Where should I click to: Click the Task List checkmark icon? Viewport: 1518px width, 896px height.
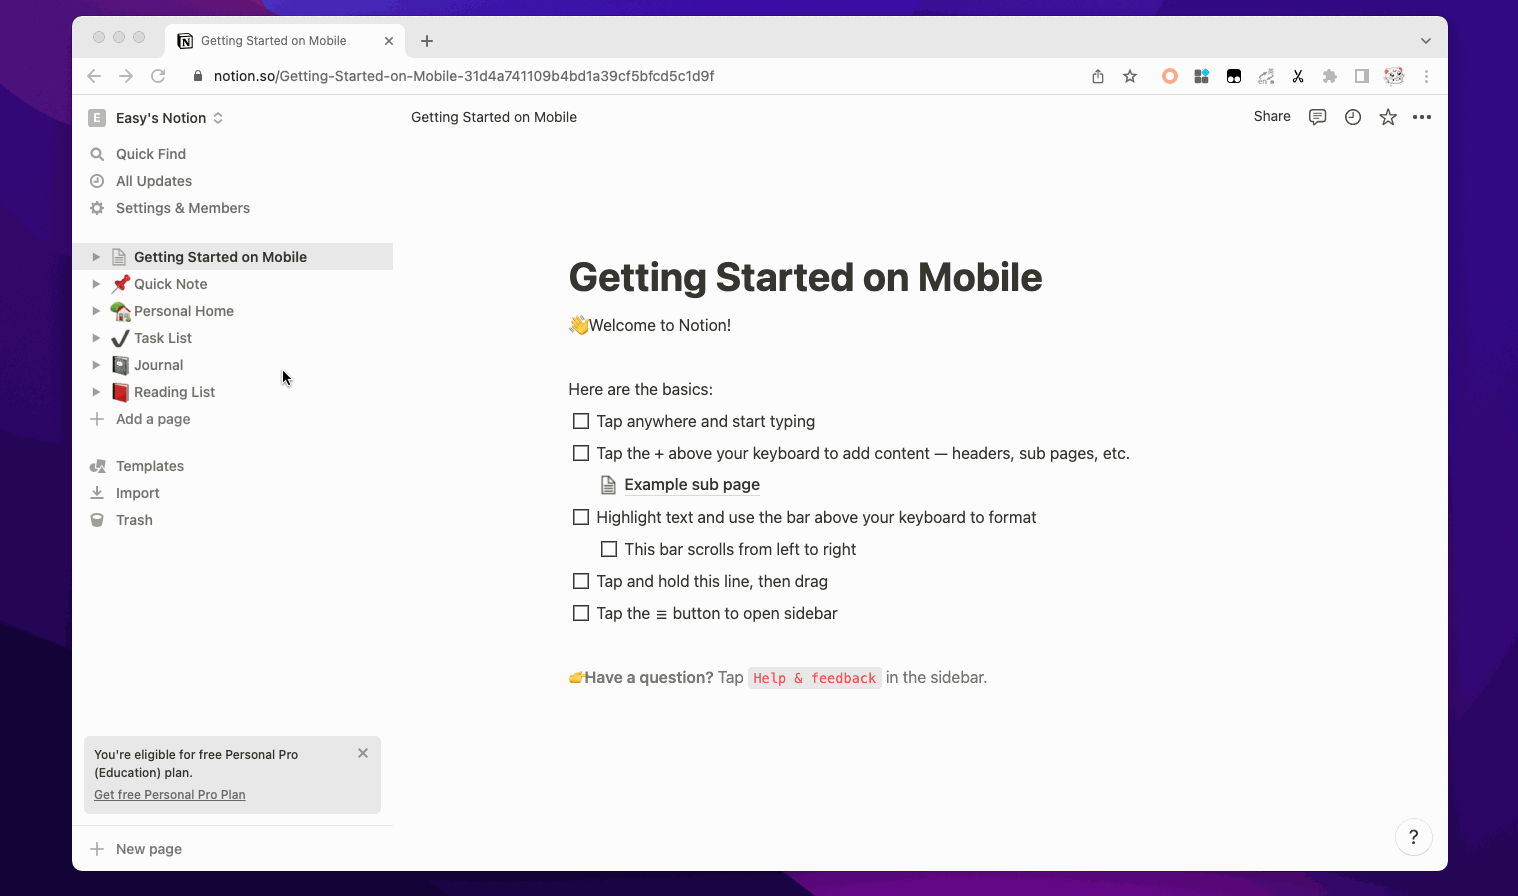[x=120, y=338]
